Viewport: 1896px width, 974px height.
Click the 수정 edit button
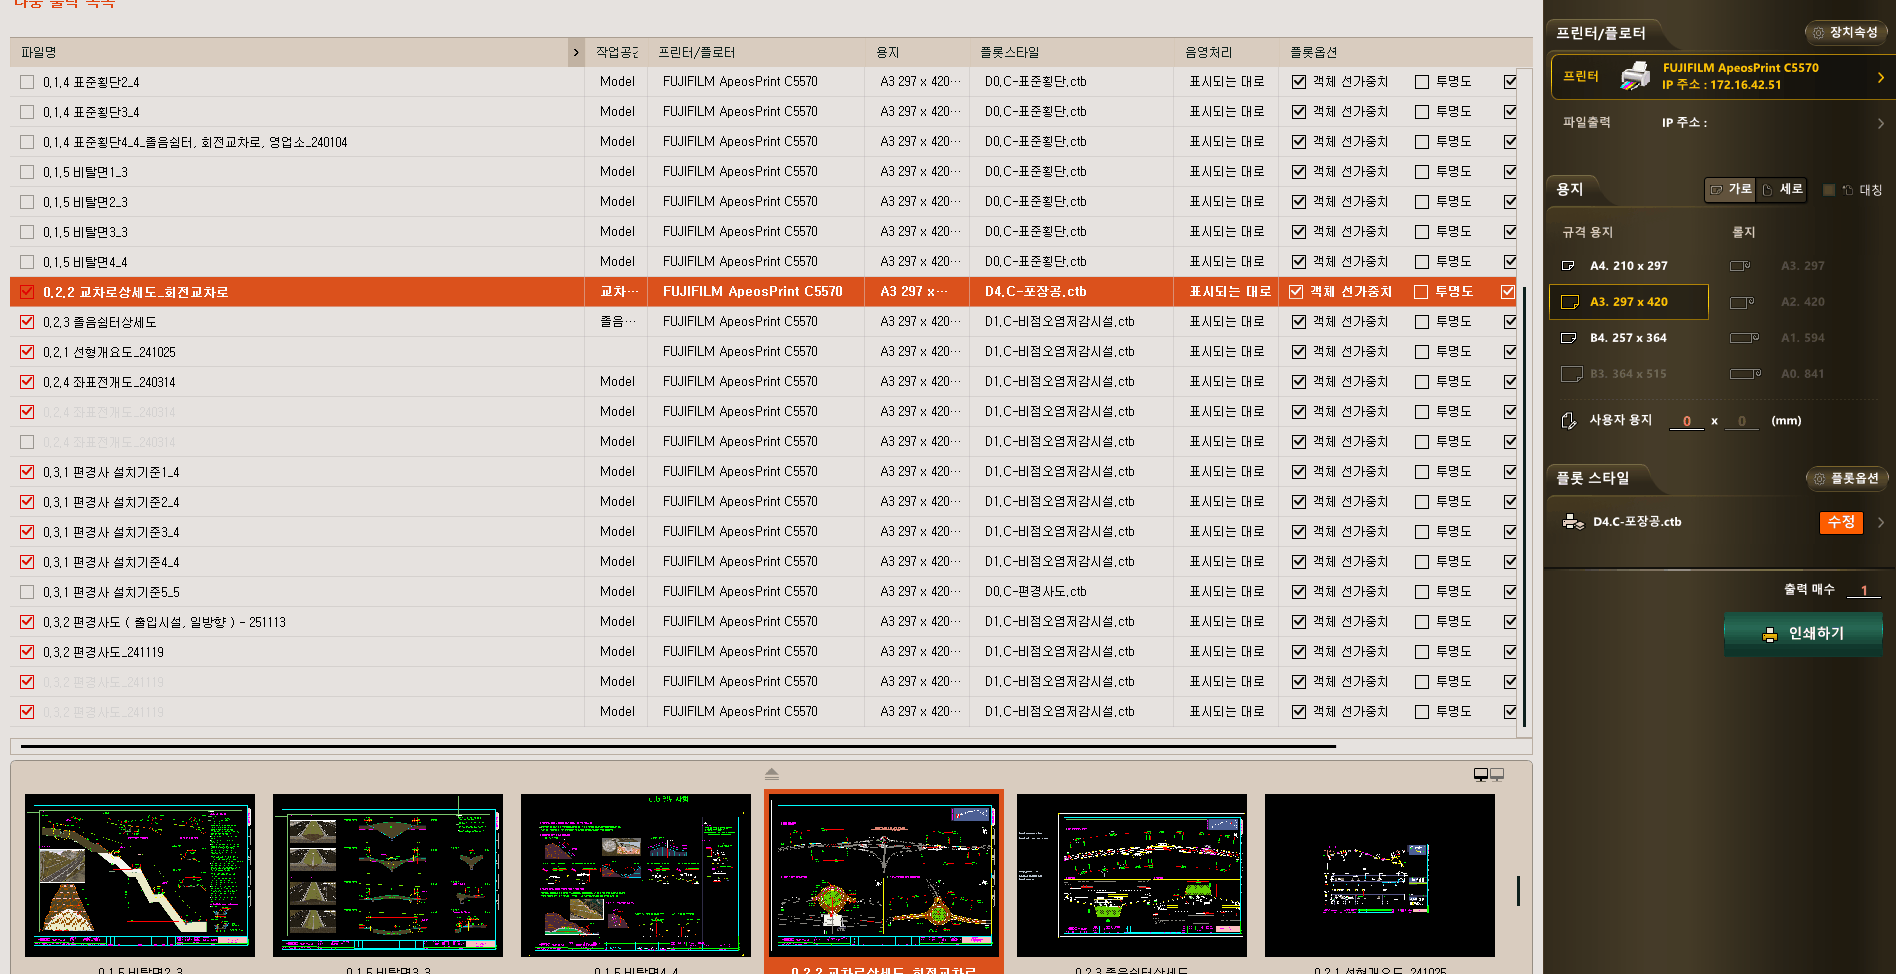1841,522
